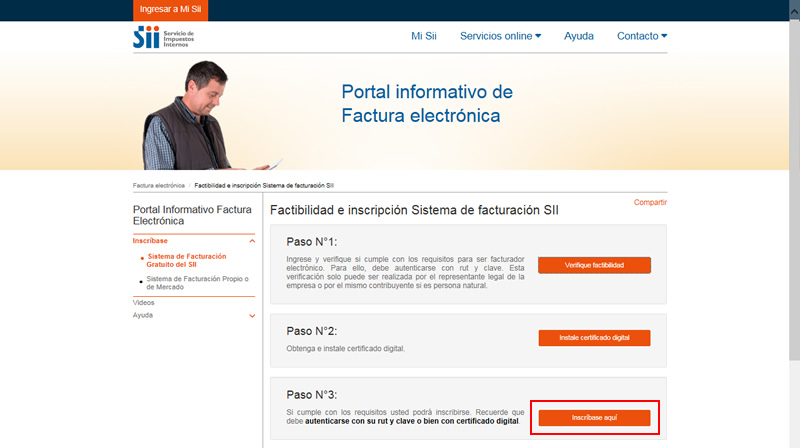Click the page scroll-up arrow
The image size is (800, 448).
(794, 12)
